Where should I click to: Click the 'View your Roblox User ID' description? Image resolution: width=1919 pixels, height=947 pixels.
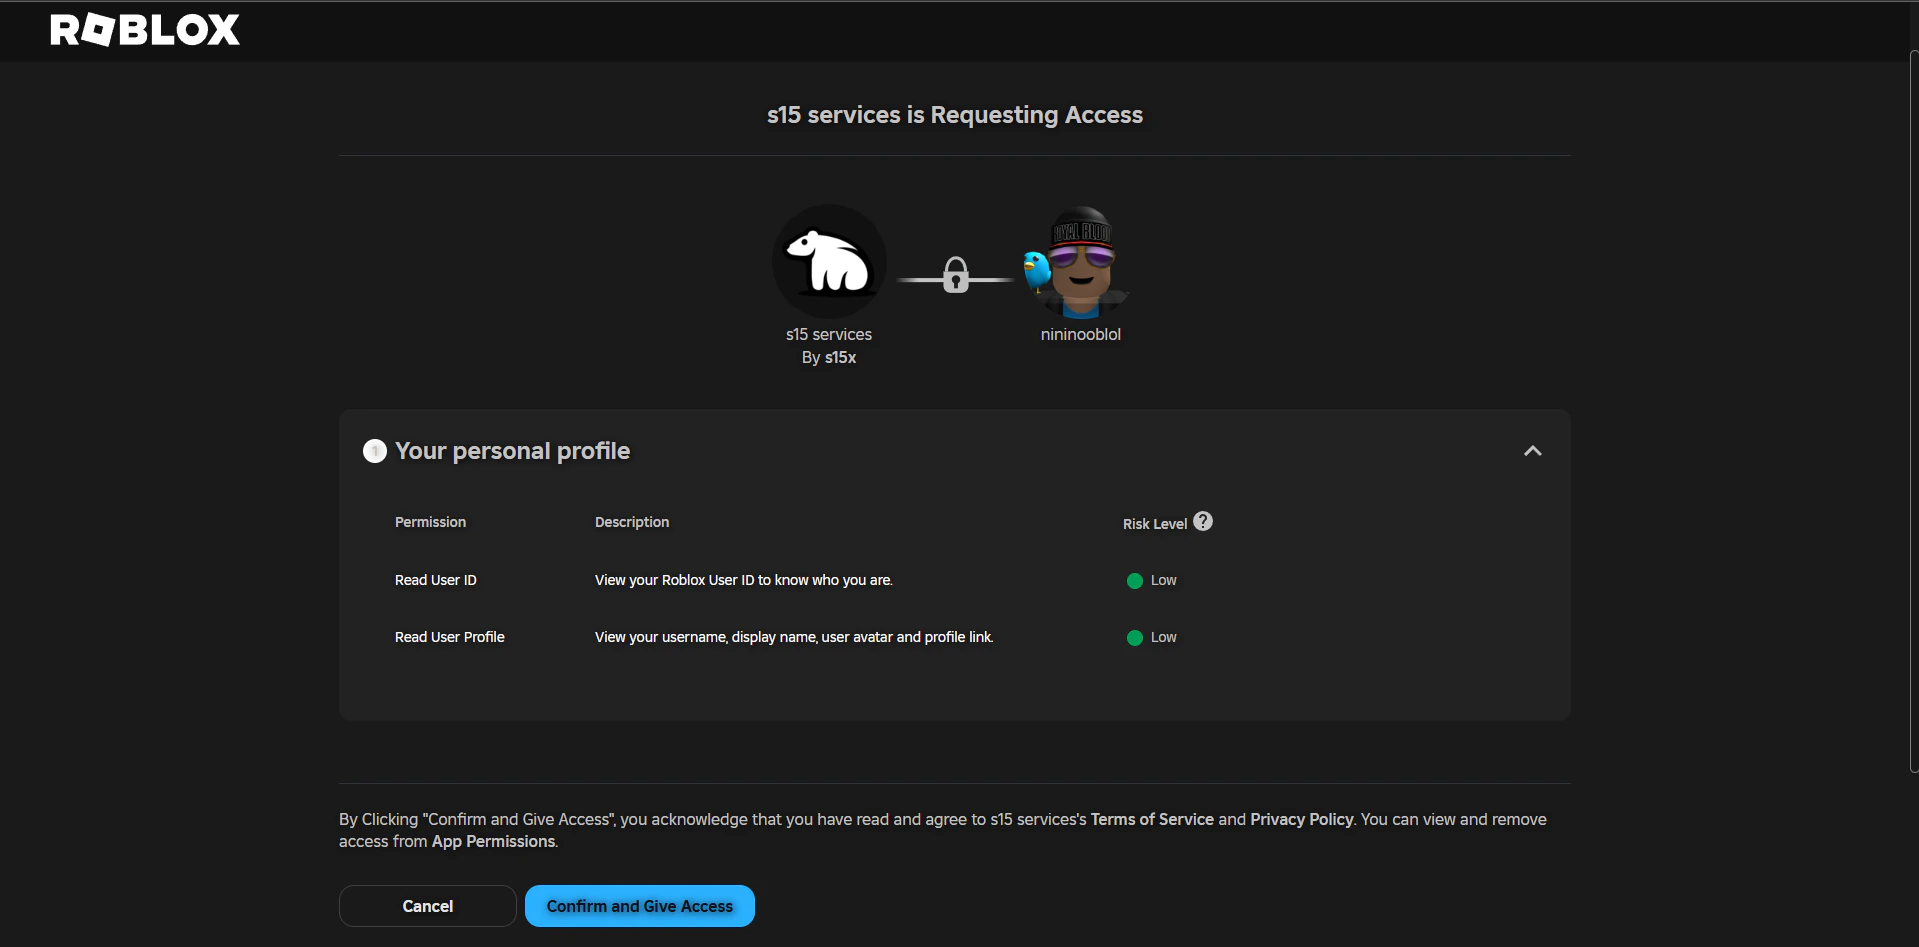744,580
